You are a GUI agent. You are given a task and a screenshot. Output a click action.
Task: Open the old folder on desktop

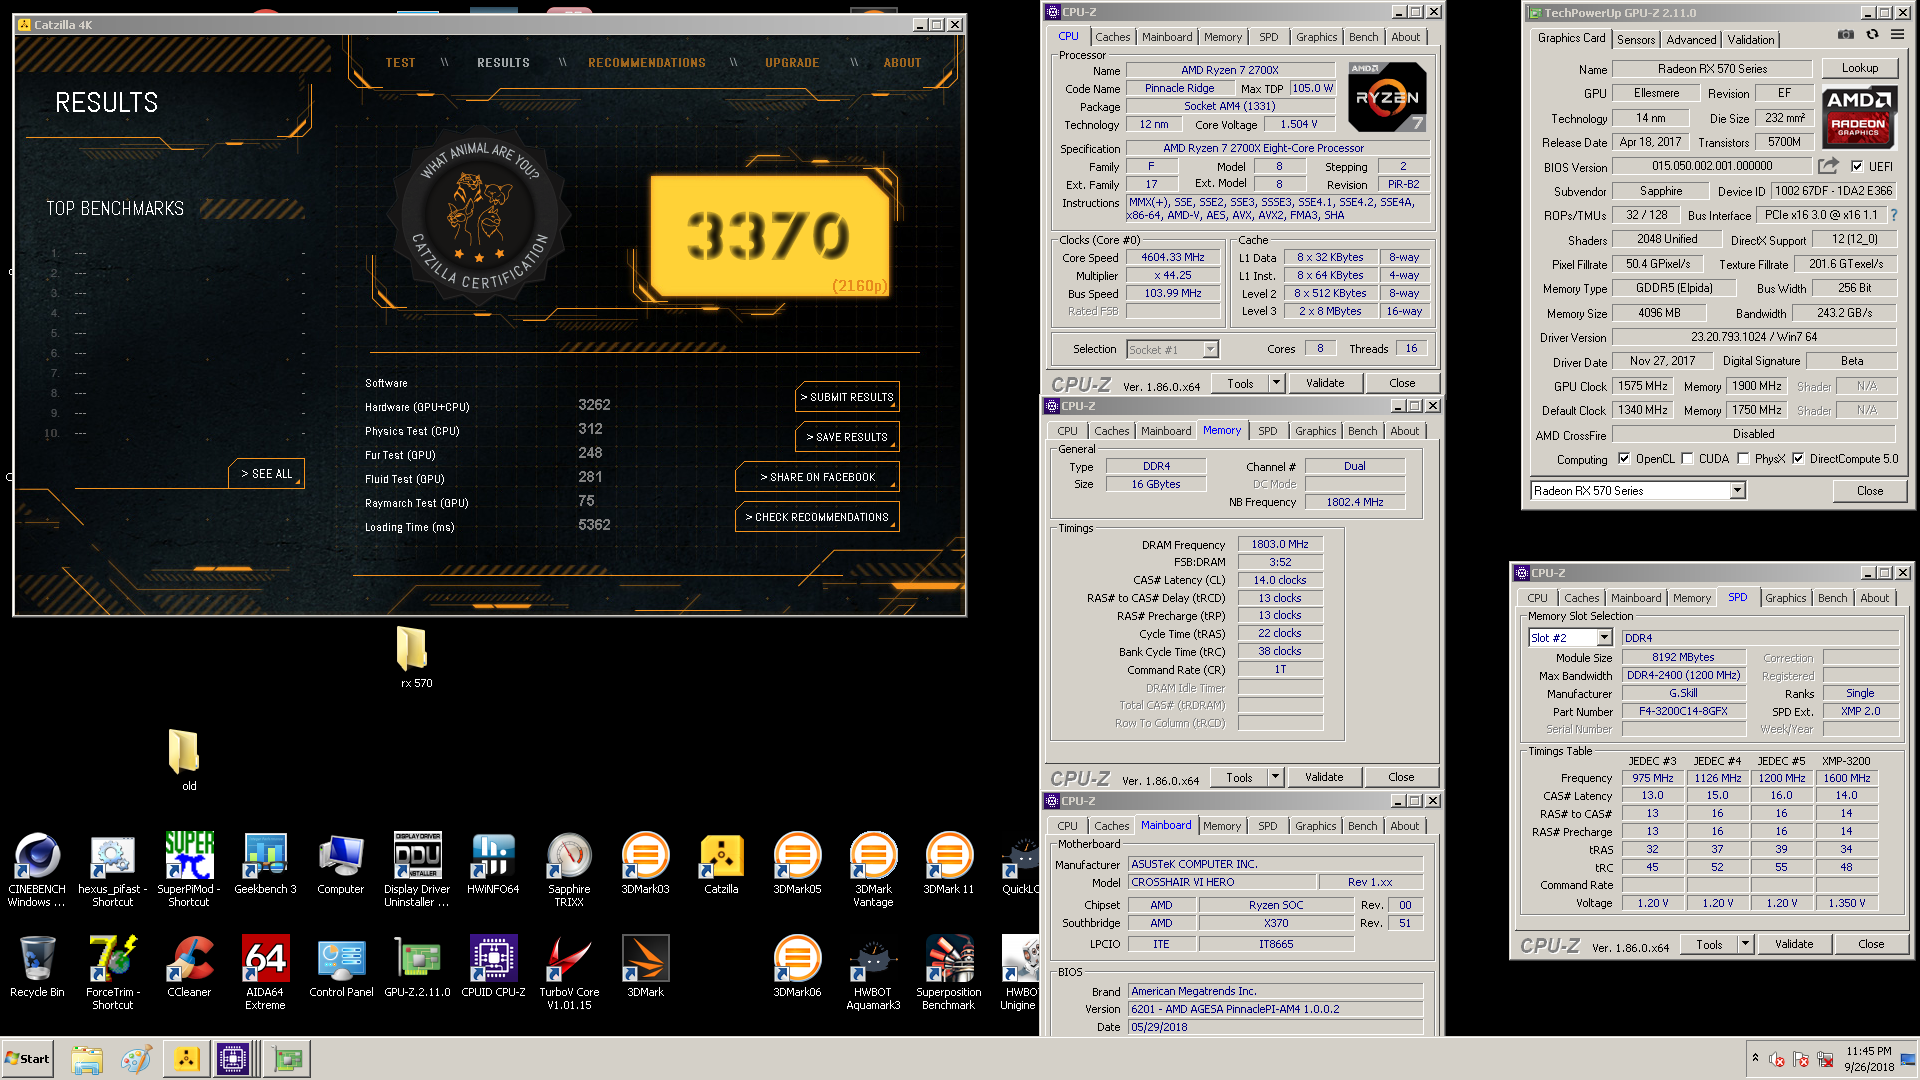[x=186, y=760]
